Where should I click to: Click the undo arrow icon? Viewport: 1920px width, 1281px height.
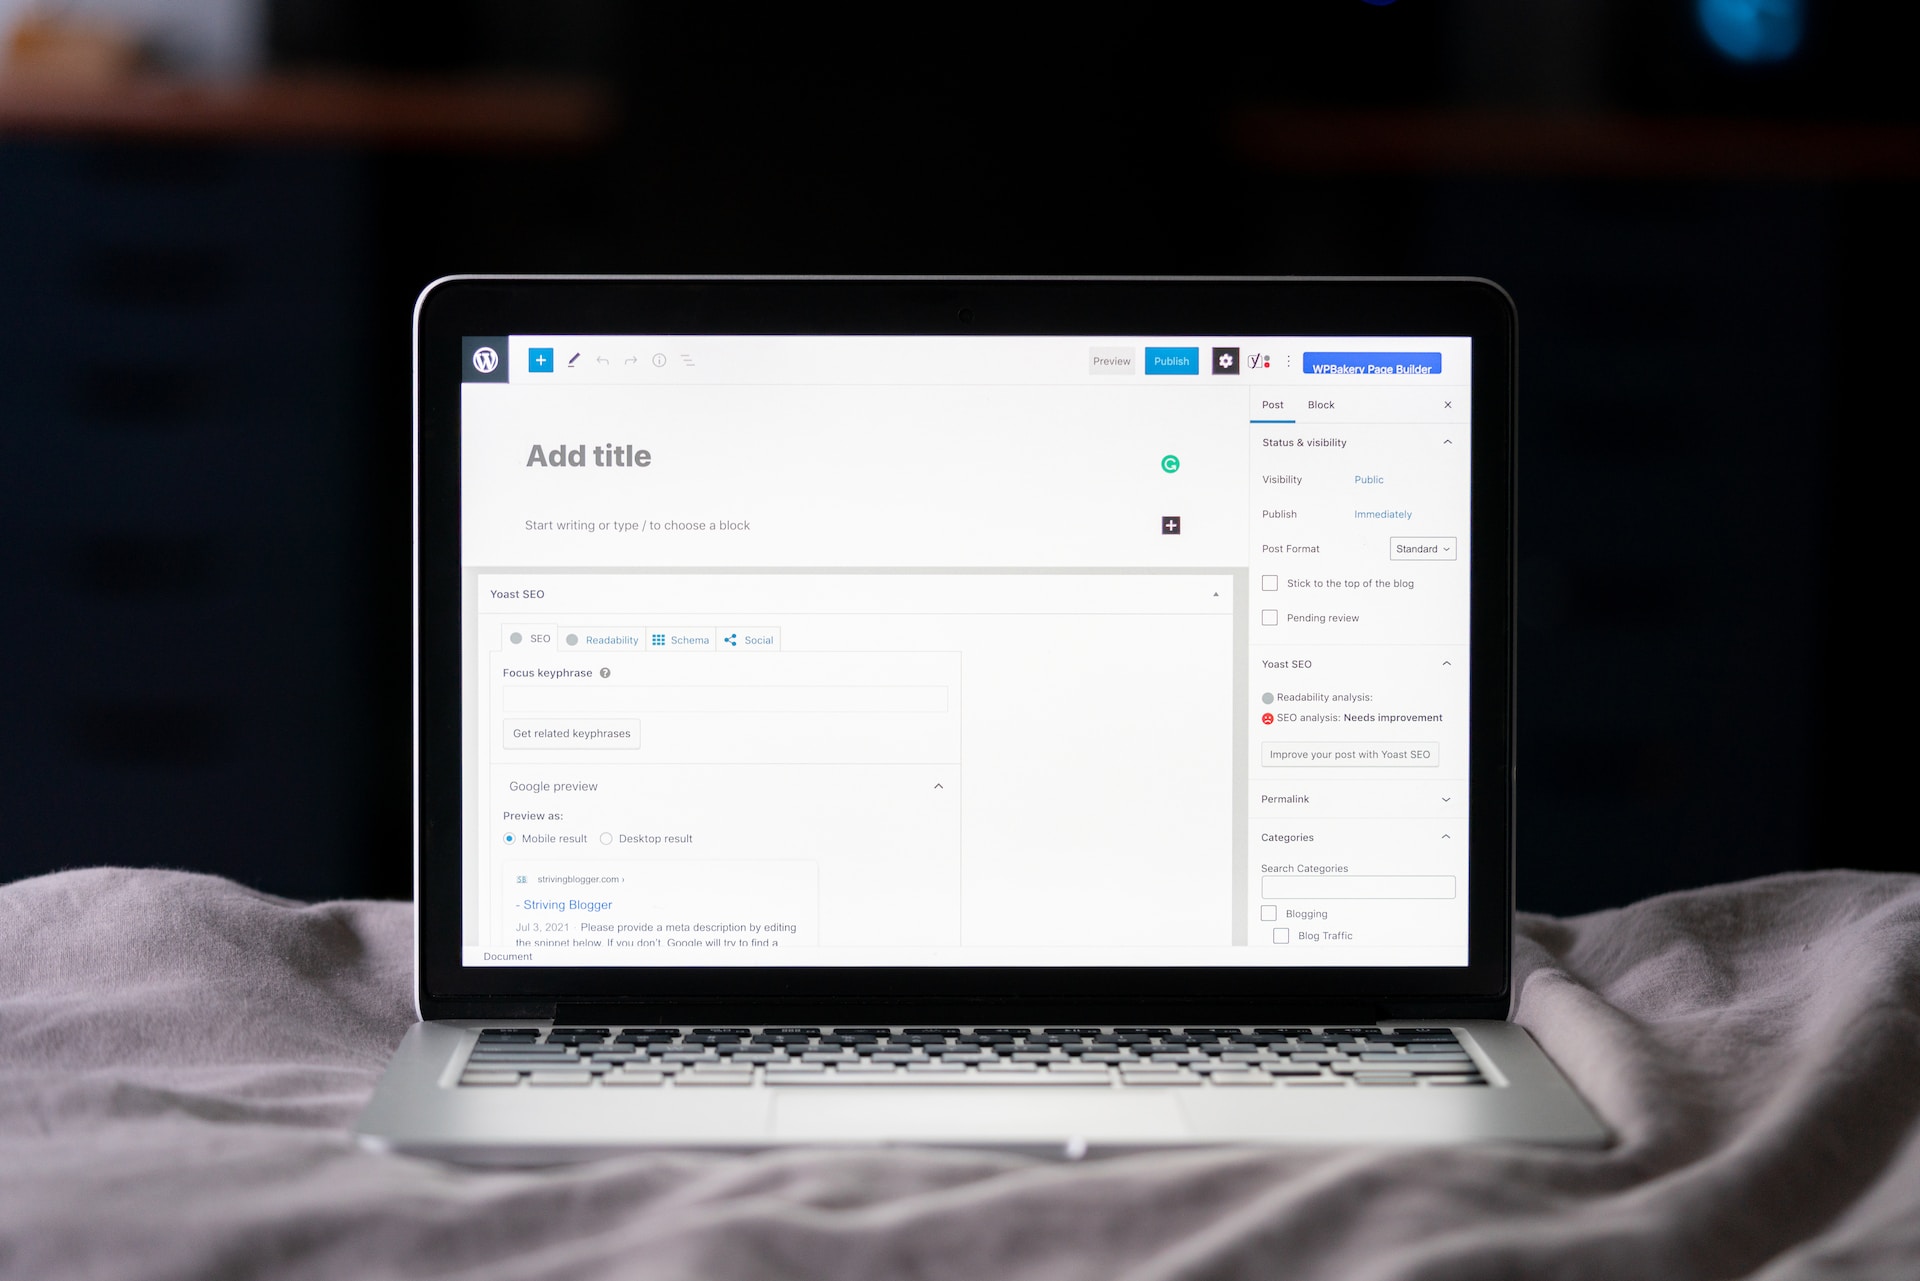(x=602, y=359)
